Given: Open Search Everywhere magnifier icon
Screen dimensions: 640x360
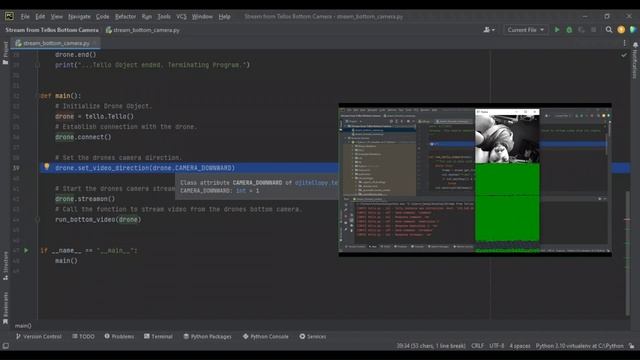Looking at the screenshot, I should point(609,30).
